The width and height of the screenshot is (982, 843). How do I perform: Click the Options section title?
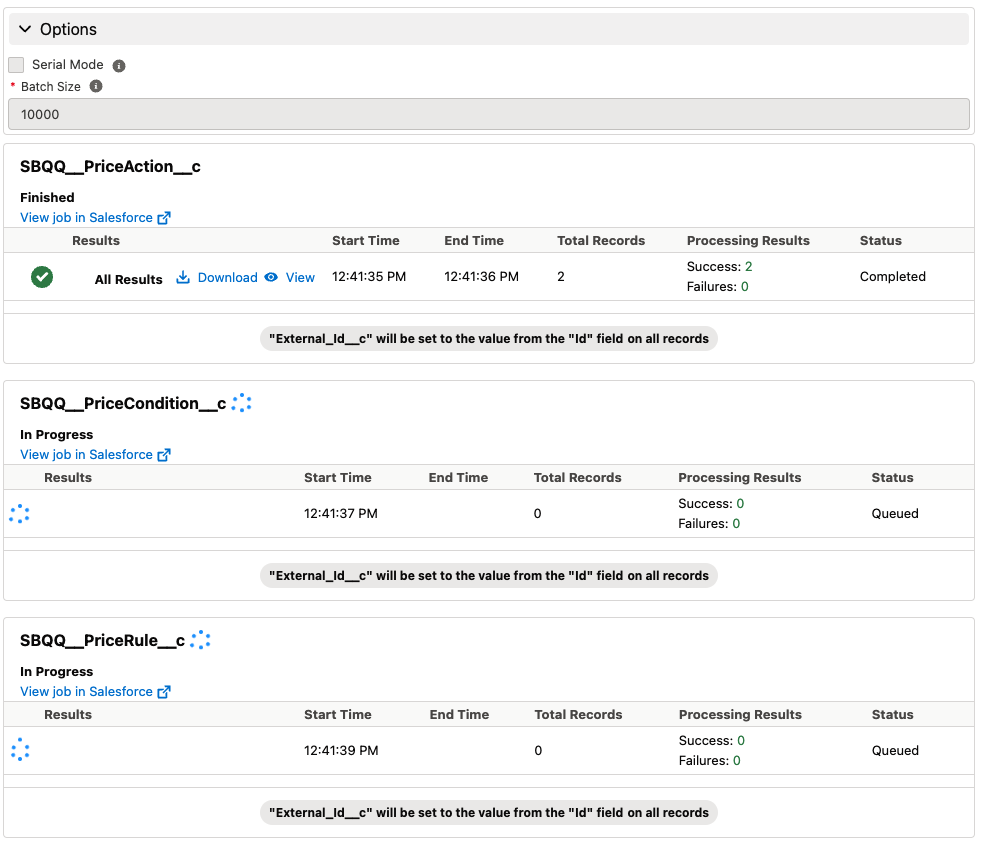tap(68, 29)
